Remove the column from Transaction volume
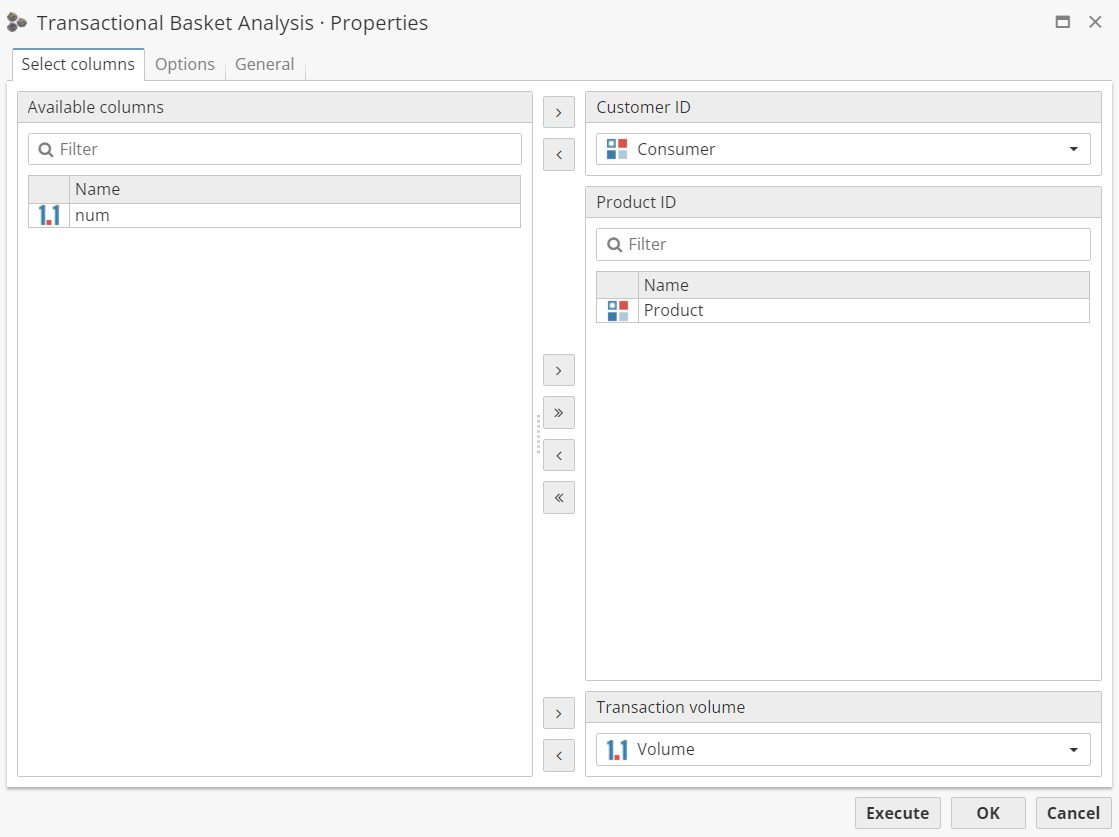1119x837 pixels. 558,756
